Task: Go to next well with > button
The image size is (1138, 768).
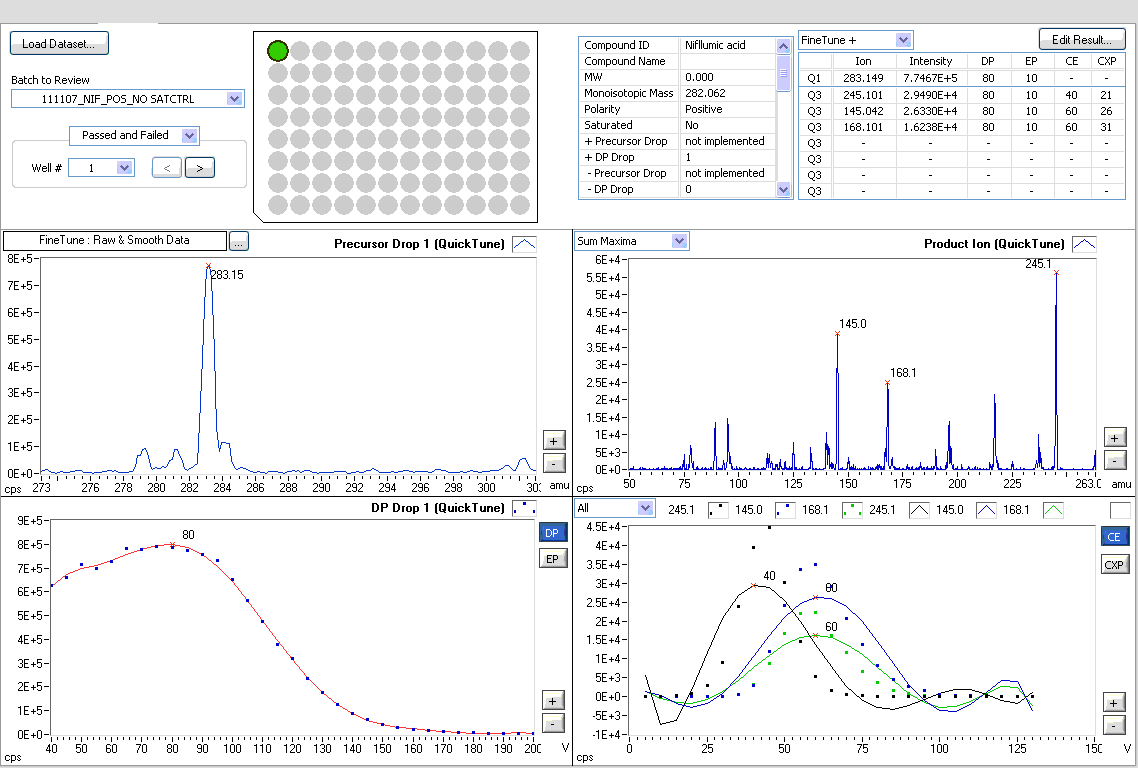Action: point(200,168)
